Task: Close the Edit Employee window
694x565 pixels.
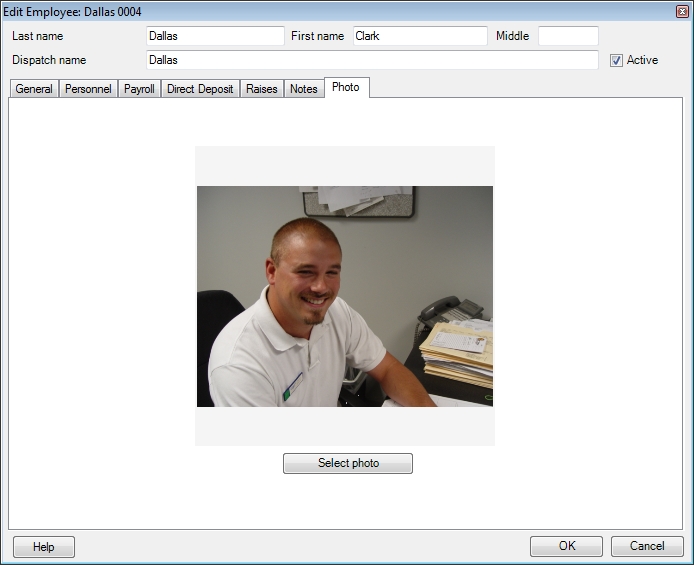Action: (682, 12)
